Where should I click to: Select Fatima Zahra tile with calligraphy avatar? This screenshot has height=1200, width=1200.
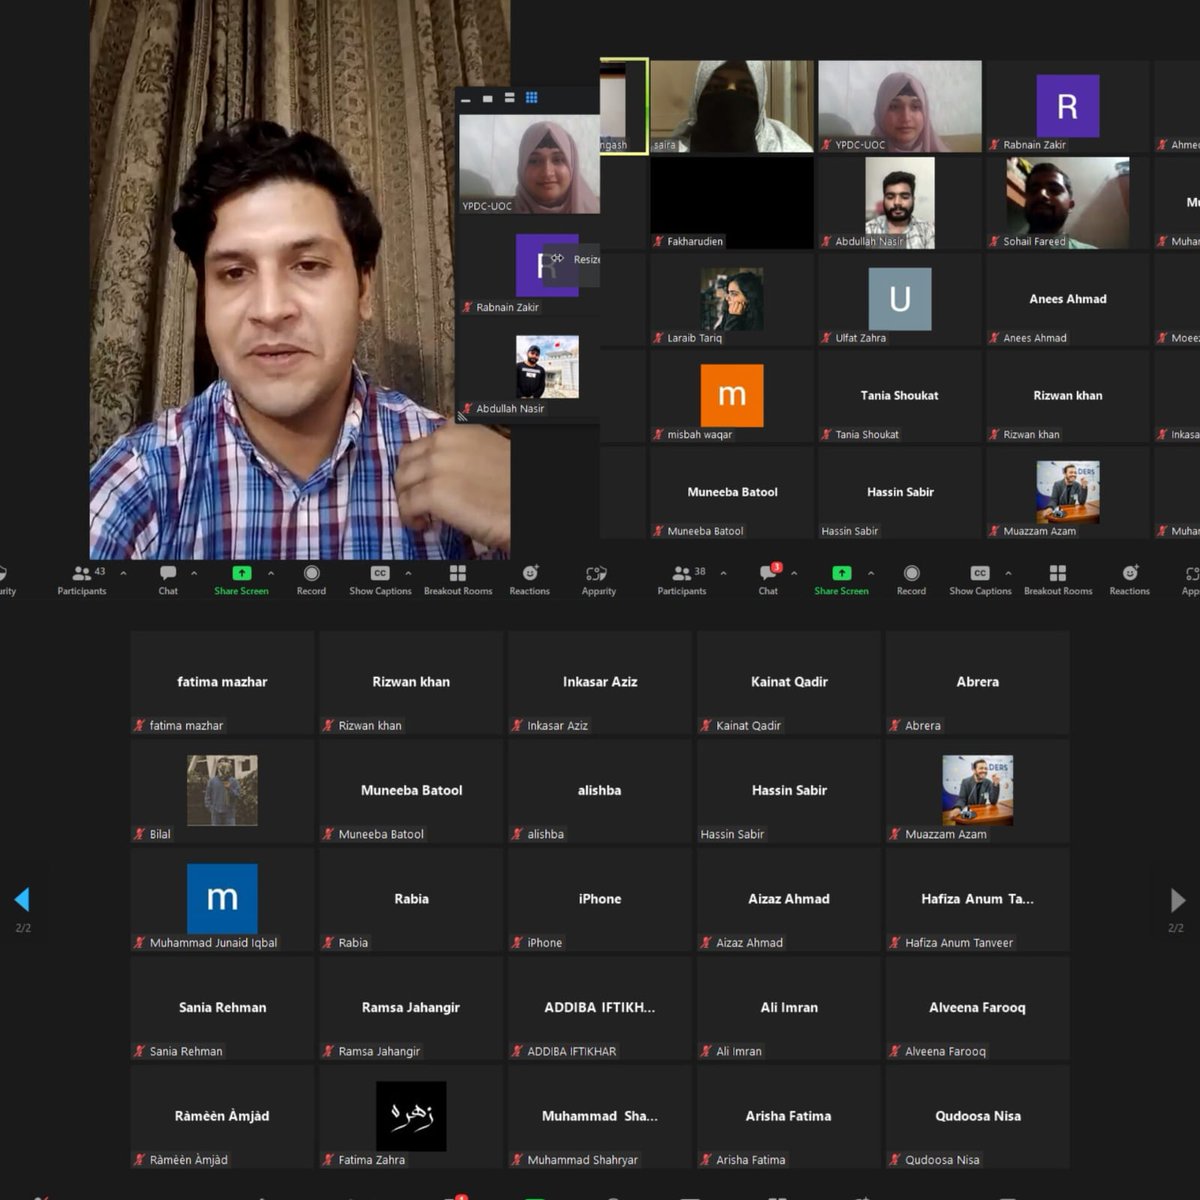click(411, 1117)
